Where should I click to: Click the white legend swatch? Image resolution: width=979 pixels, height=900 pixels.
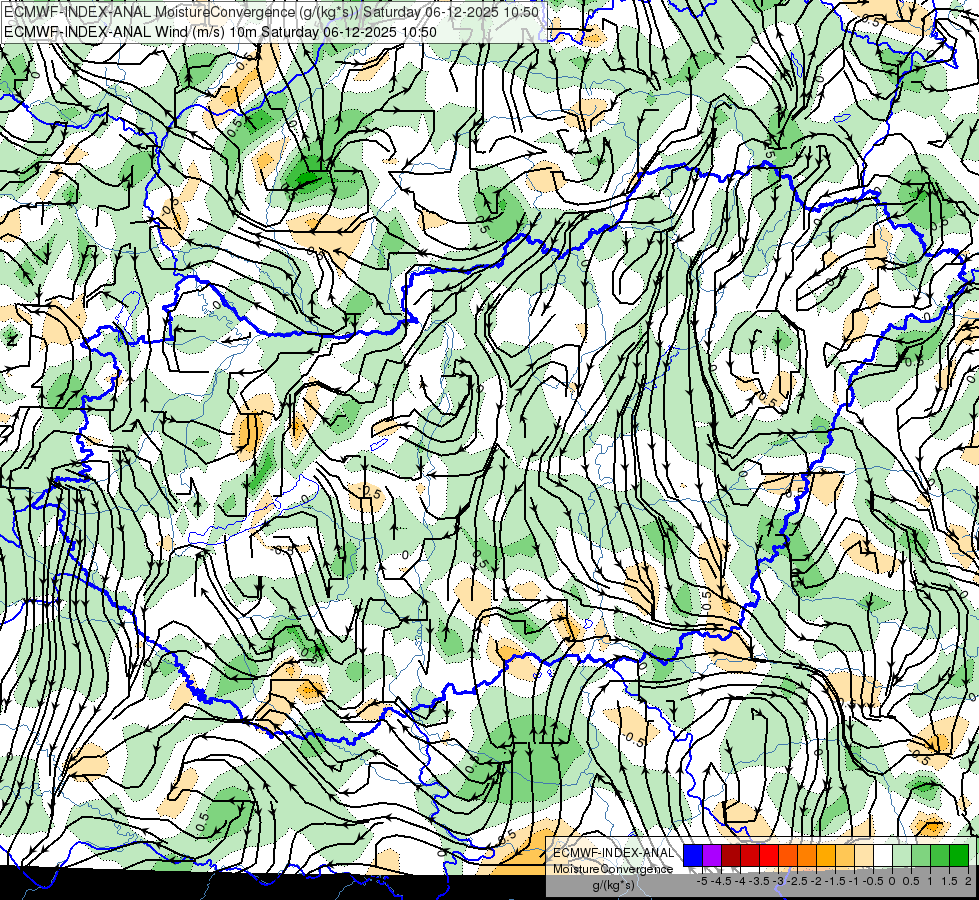(883, 855)
